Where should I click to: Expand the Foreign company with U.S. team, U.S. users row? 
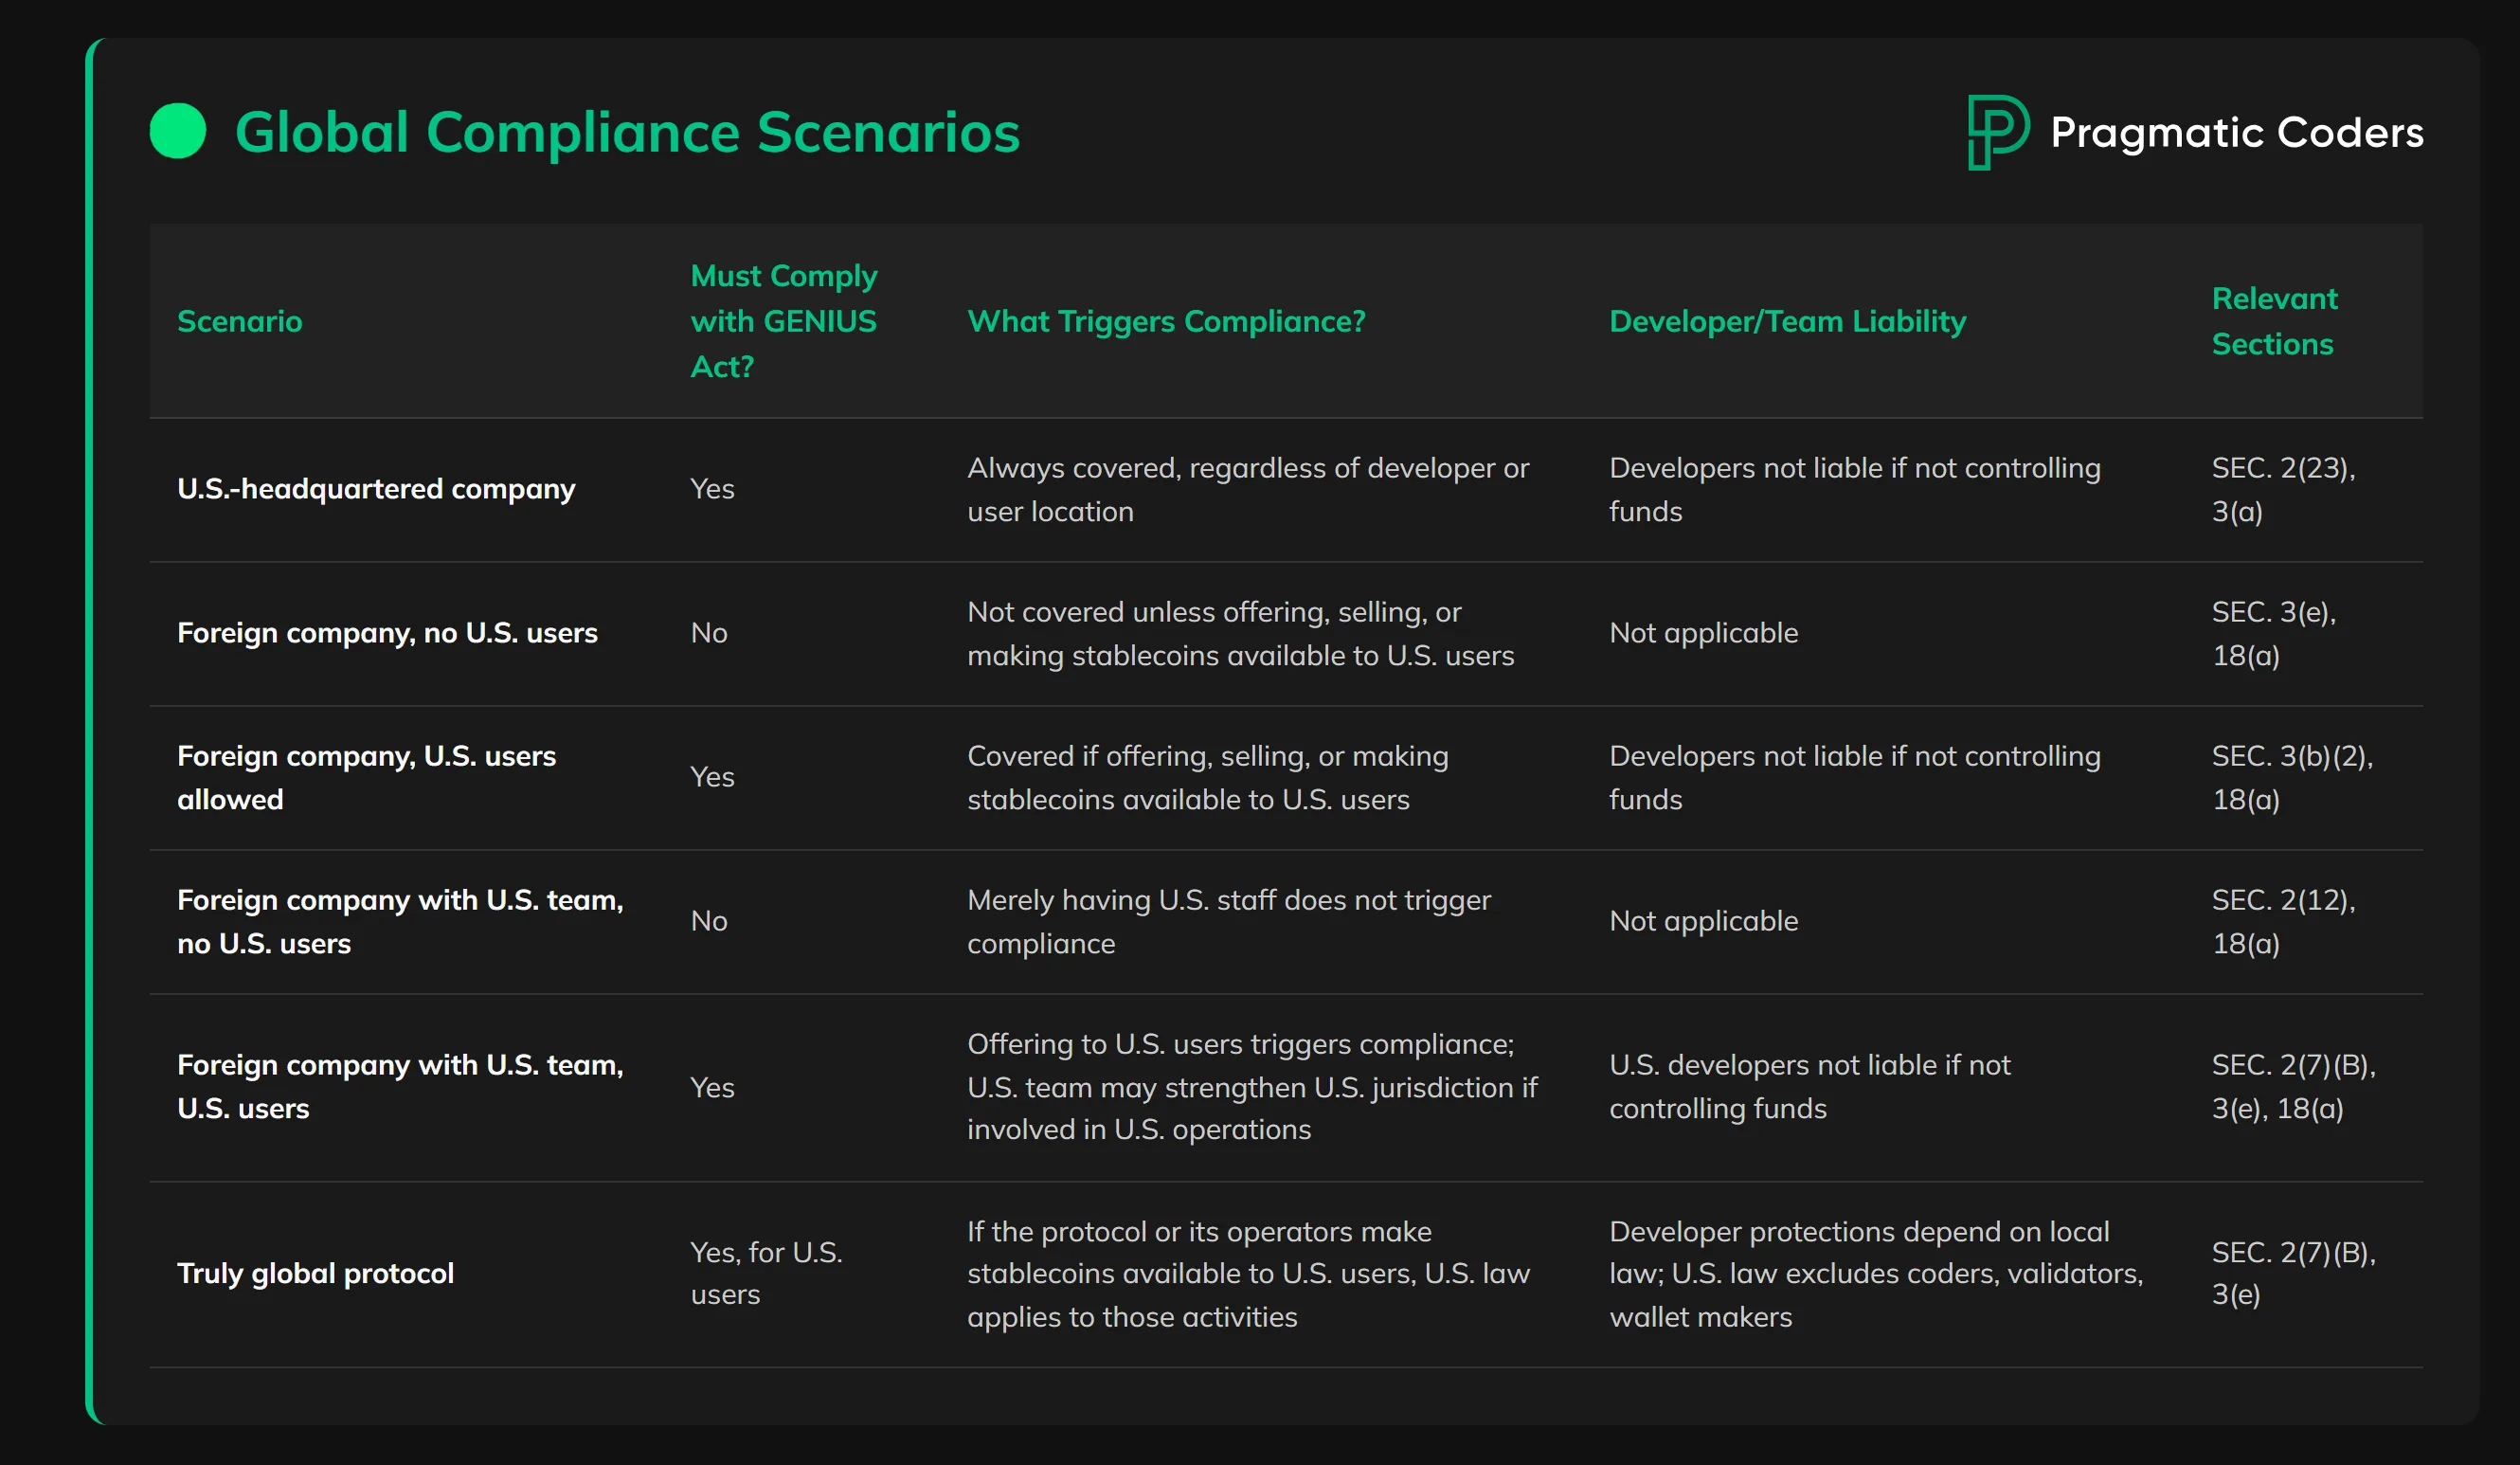[400, 1086]
